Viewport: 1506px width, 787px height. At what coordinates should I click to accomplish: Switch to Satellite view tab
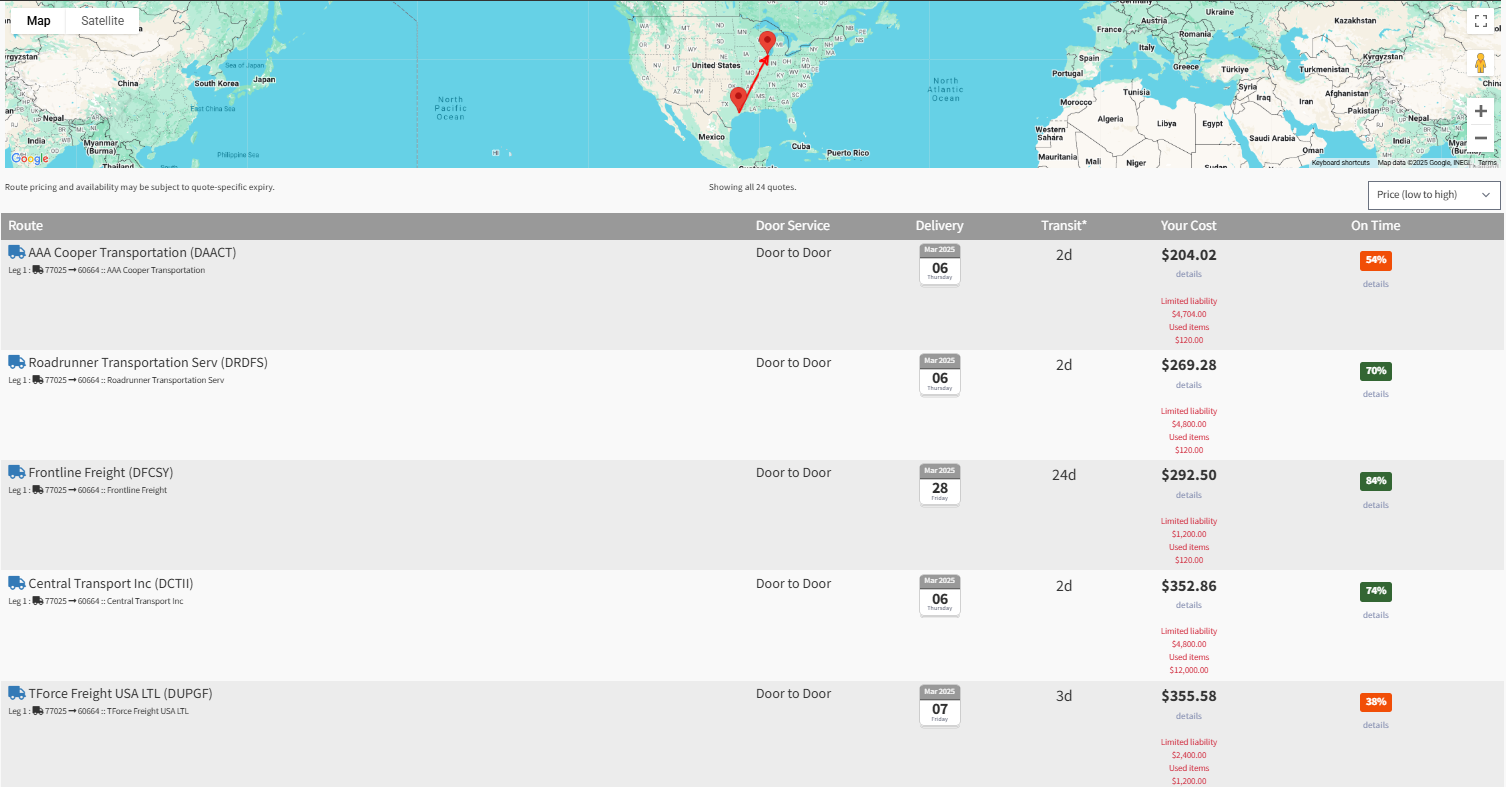(x=103, y=21)
